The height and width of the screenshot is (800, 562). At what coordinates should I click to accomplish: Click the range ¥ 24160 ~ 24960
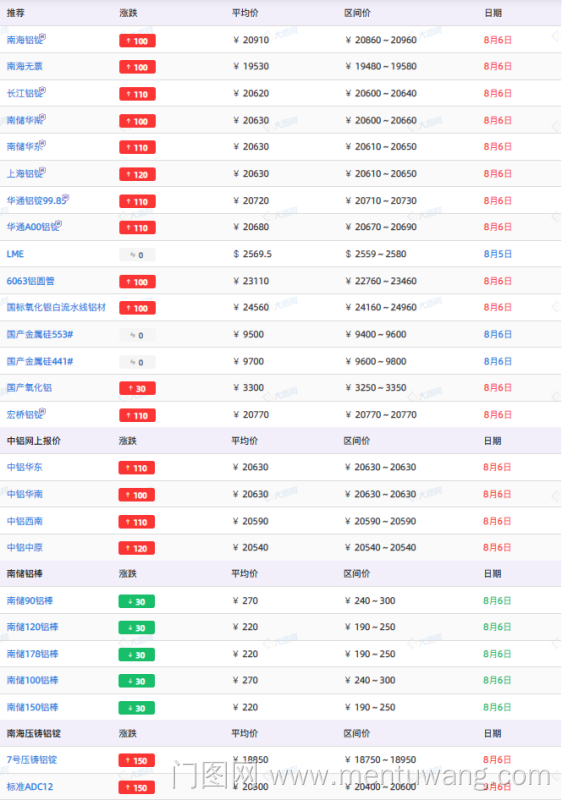click(381, 308)
